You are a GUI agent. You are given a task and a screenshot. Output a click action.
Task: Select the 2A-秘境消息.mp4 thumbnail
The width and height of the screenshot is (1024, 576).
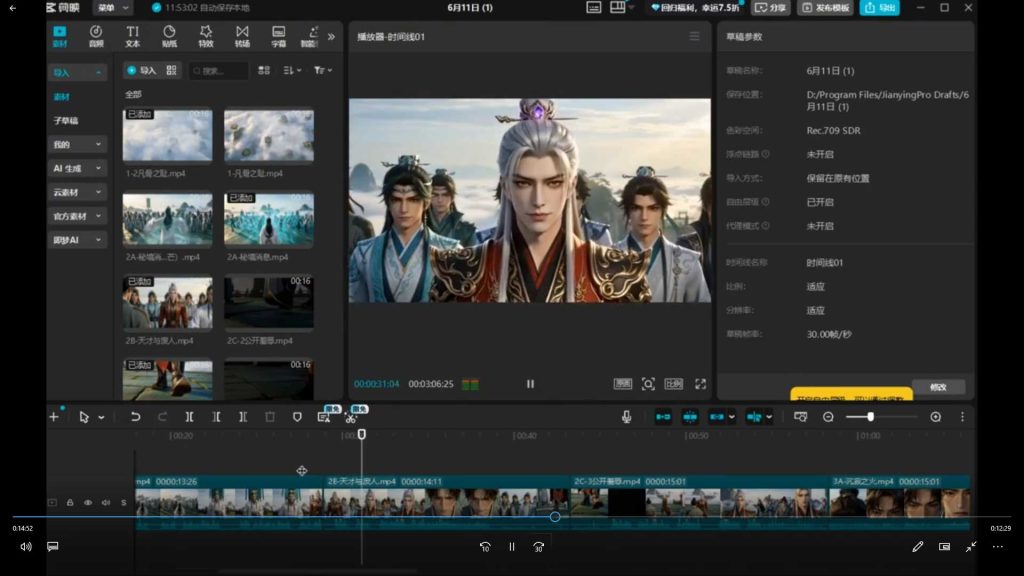(x=268, y=219)
